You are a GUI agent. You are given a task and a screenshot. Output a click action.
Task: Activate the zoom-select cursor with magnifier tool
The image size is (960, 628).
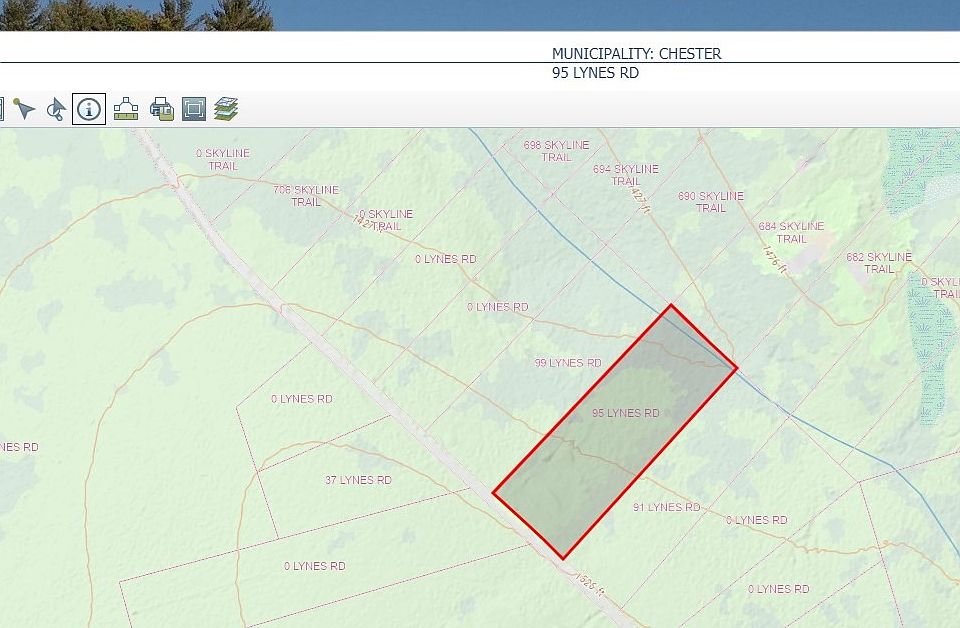pyautogui.click(x=56, y=109)
